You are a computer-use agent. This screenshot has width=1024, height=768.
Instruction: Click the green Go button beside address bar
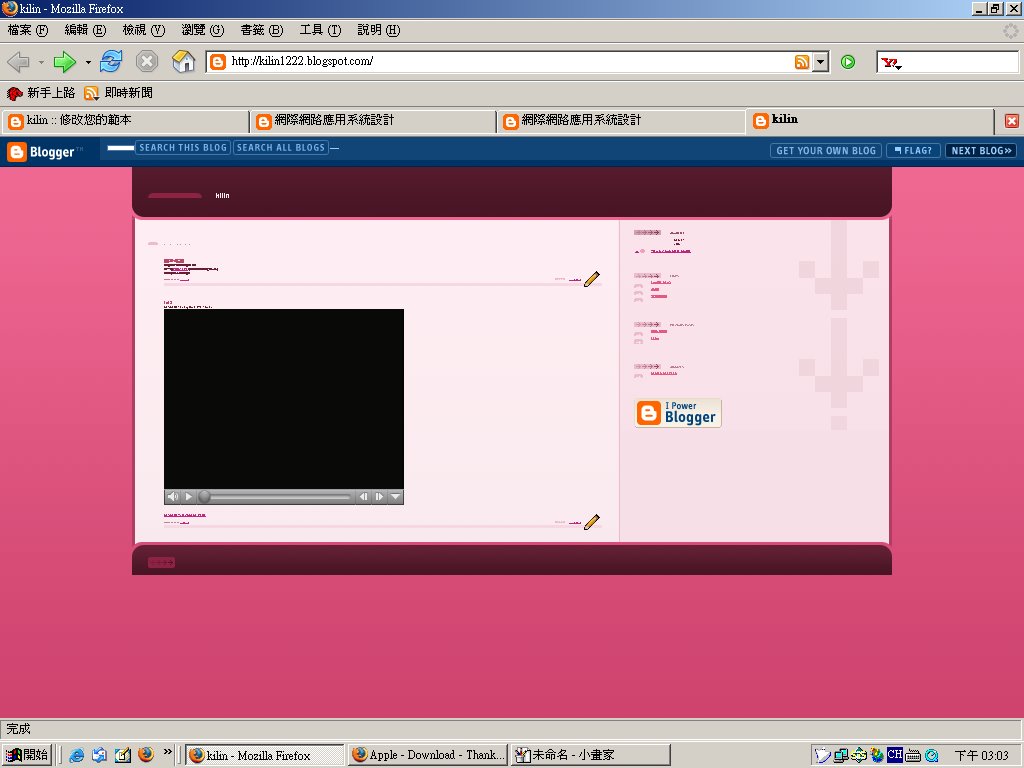(848, 62)
